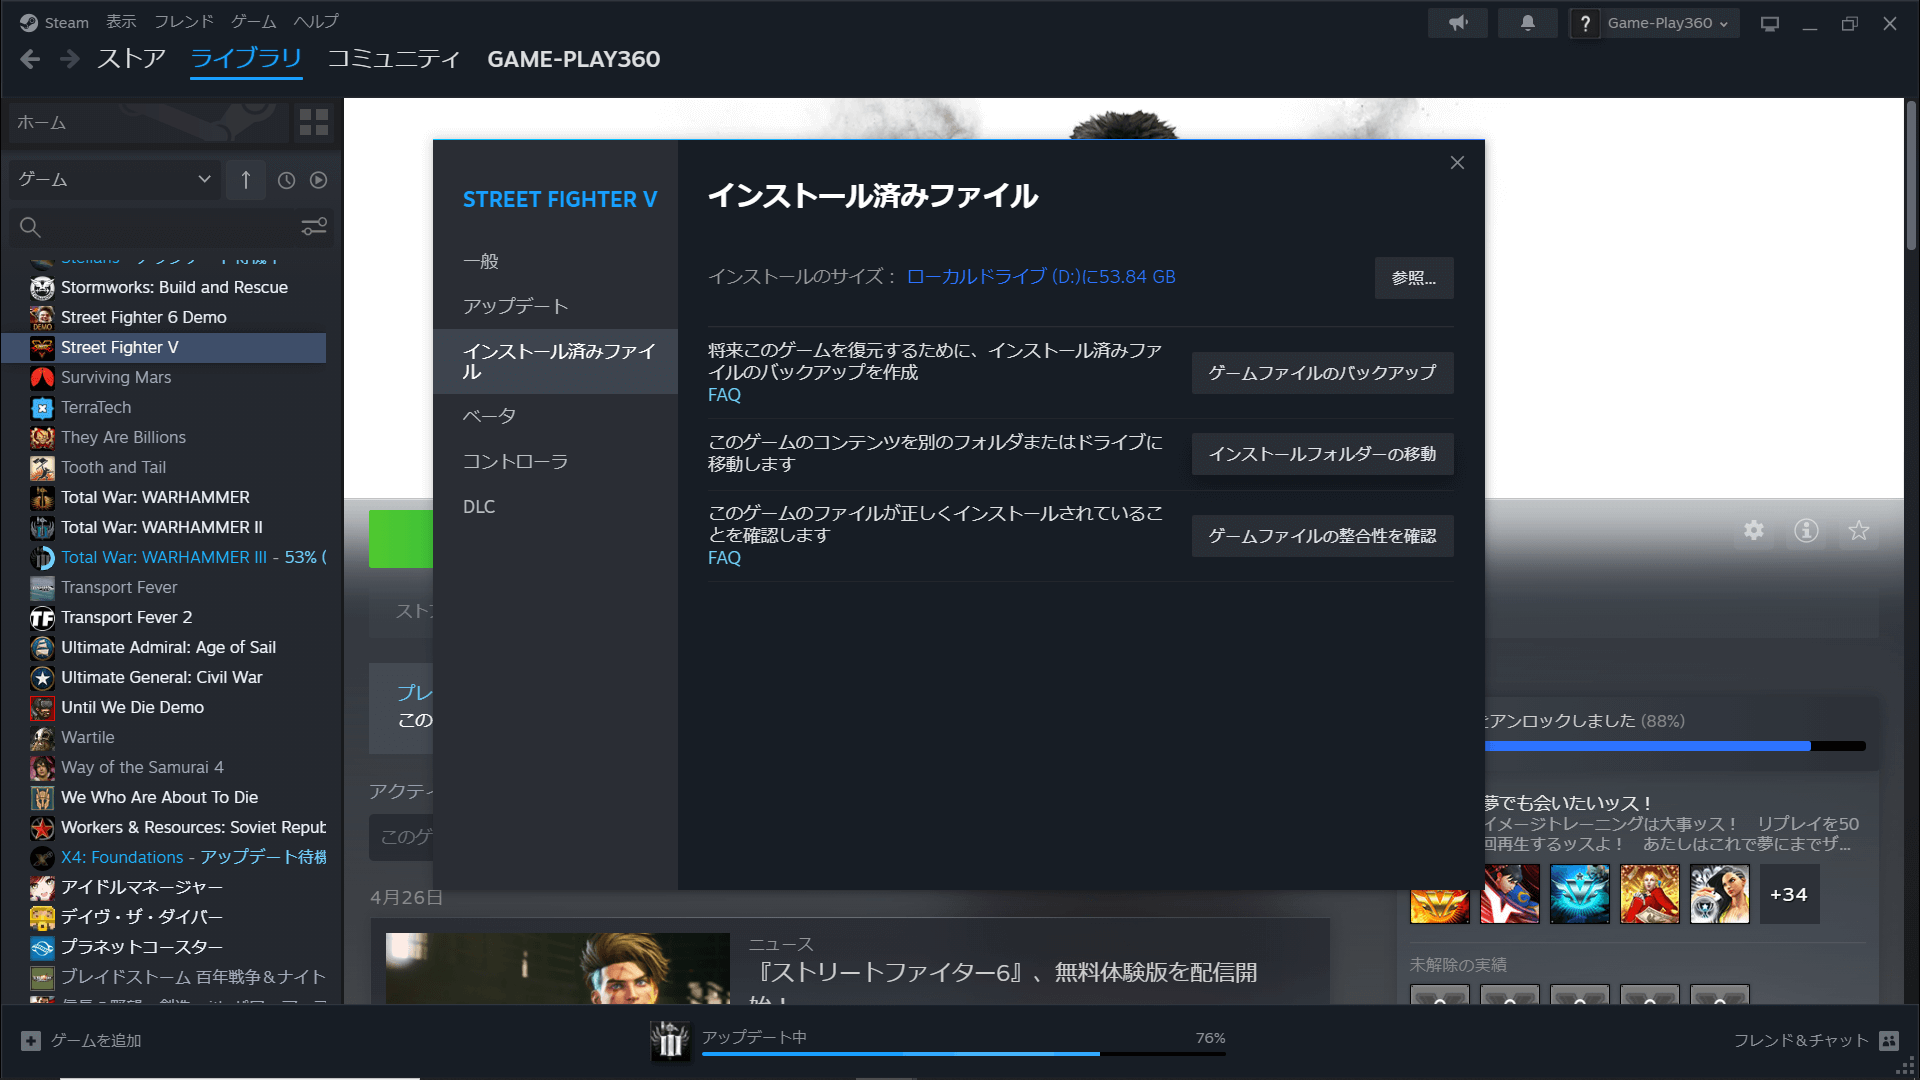The image size is (1920, 1080).
Task: Open the フレンド menu in the menu bar
Action: 183,20
